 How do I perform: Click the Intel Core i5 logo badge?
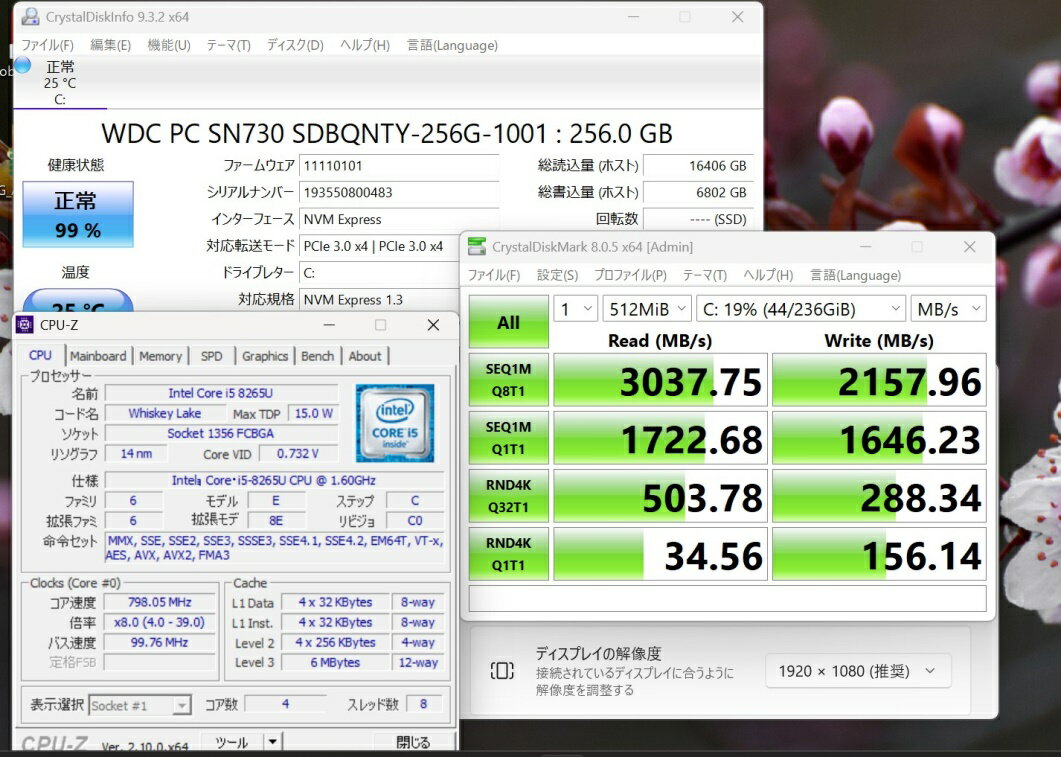394,422
